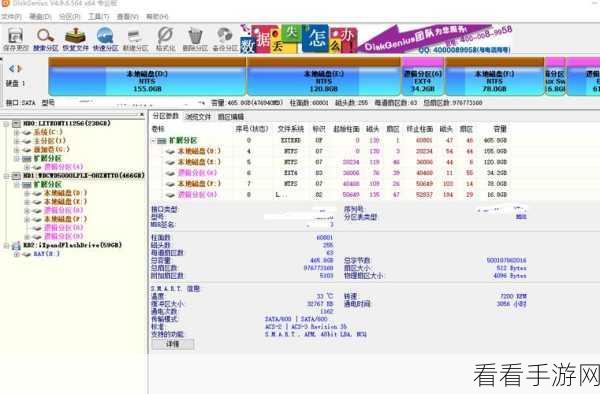Select 本地磁盘(F:) in the left tree

65,219
